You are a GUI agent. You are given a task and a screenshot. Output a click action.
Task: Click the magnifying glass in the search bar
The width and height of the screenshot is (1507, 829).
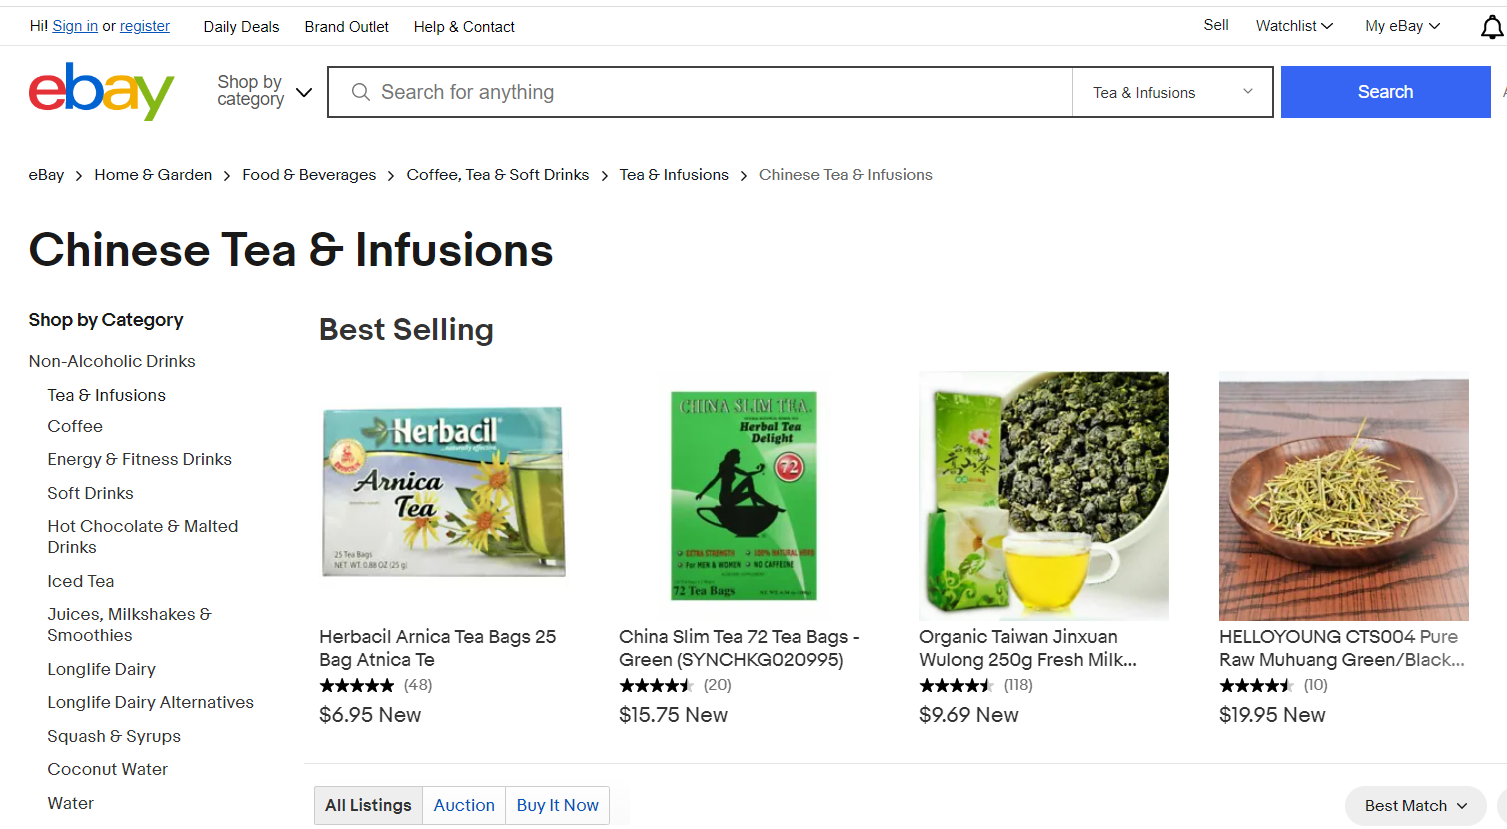pyautogui.click(x=360, y=91)
